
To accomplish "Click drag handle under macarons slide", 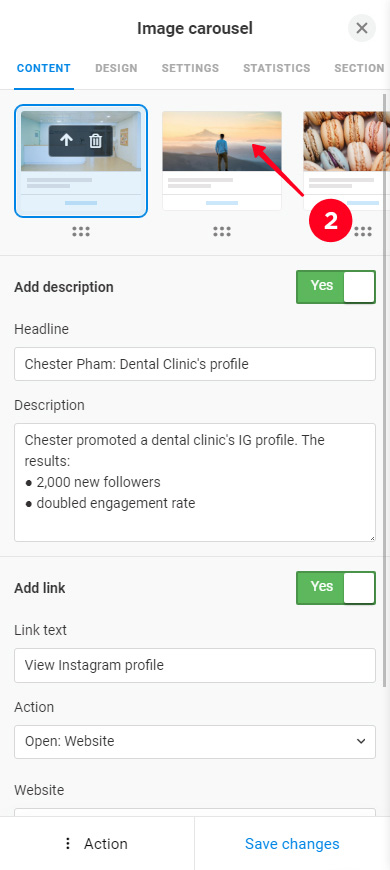I will (363, 232).
